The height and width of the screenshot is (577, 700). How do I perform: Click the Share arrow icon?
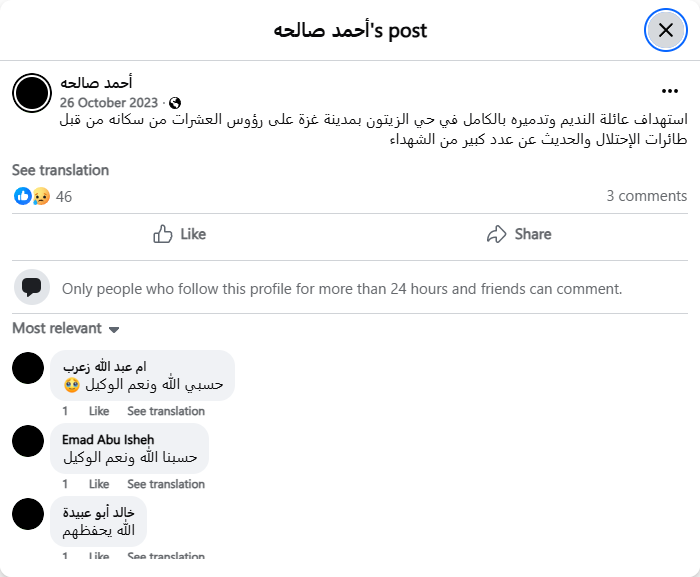pyautogui.click(x=496, y=234)
